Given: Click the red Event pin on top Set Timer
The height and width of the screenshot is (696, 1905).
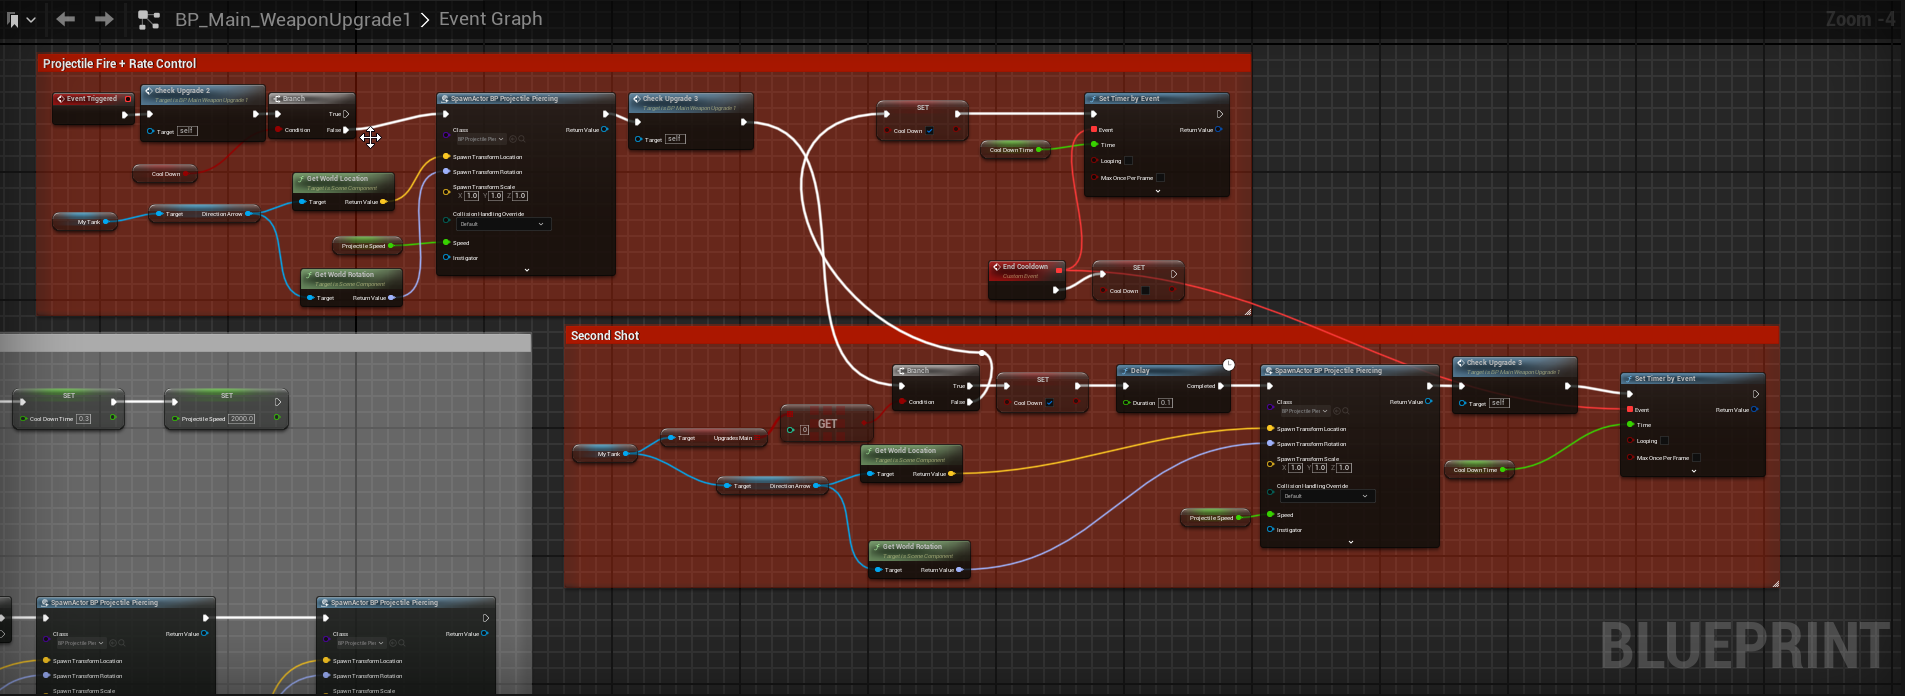Looking at the screenshot, I should (x=1094, y=130).
